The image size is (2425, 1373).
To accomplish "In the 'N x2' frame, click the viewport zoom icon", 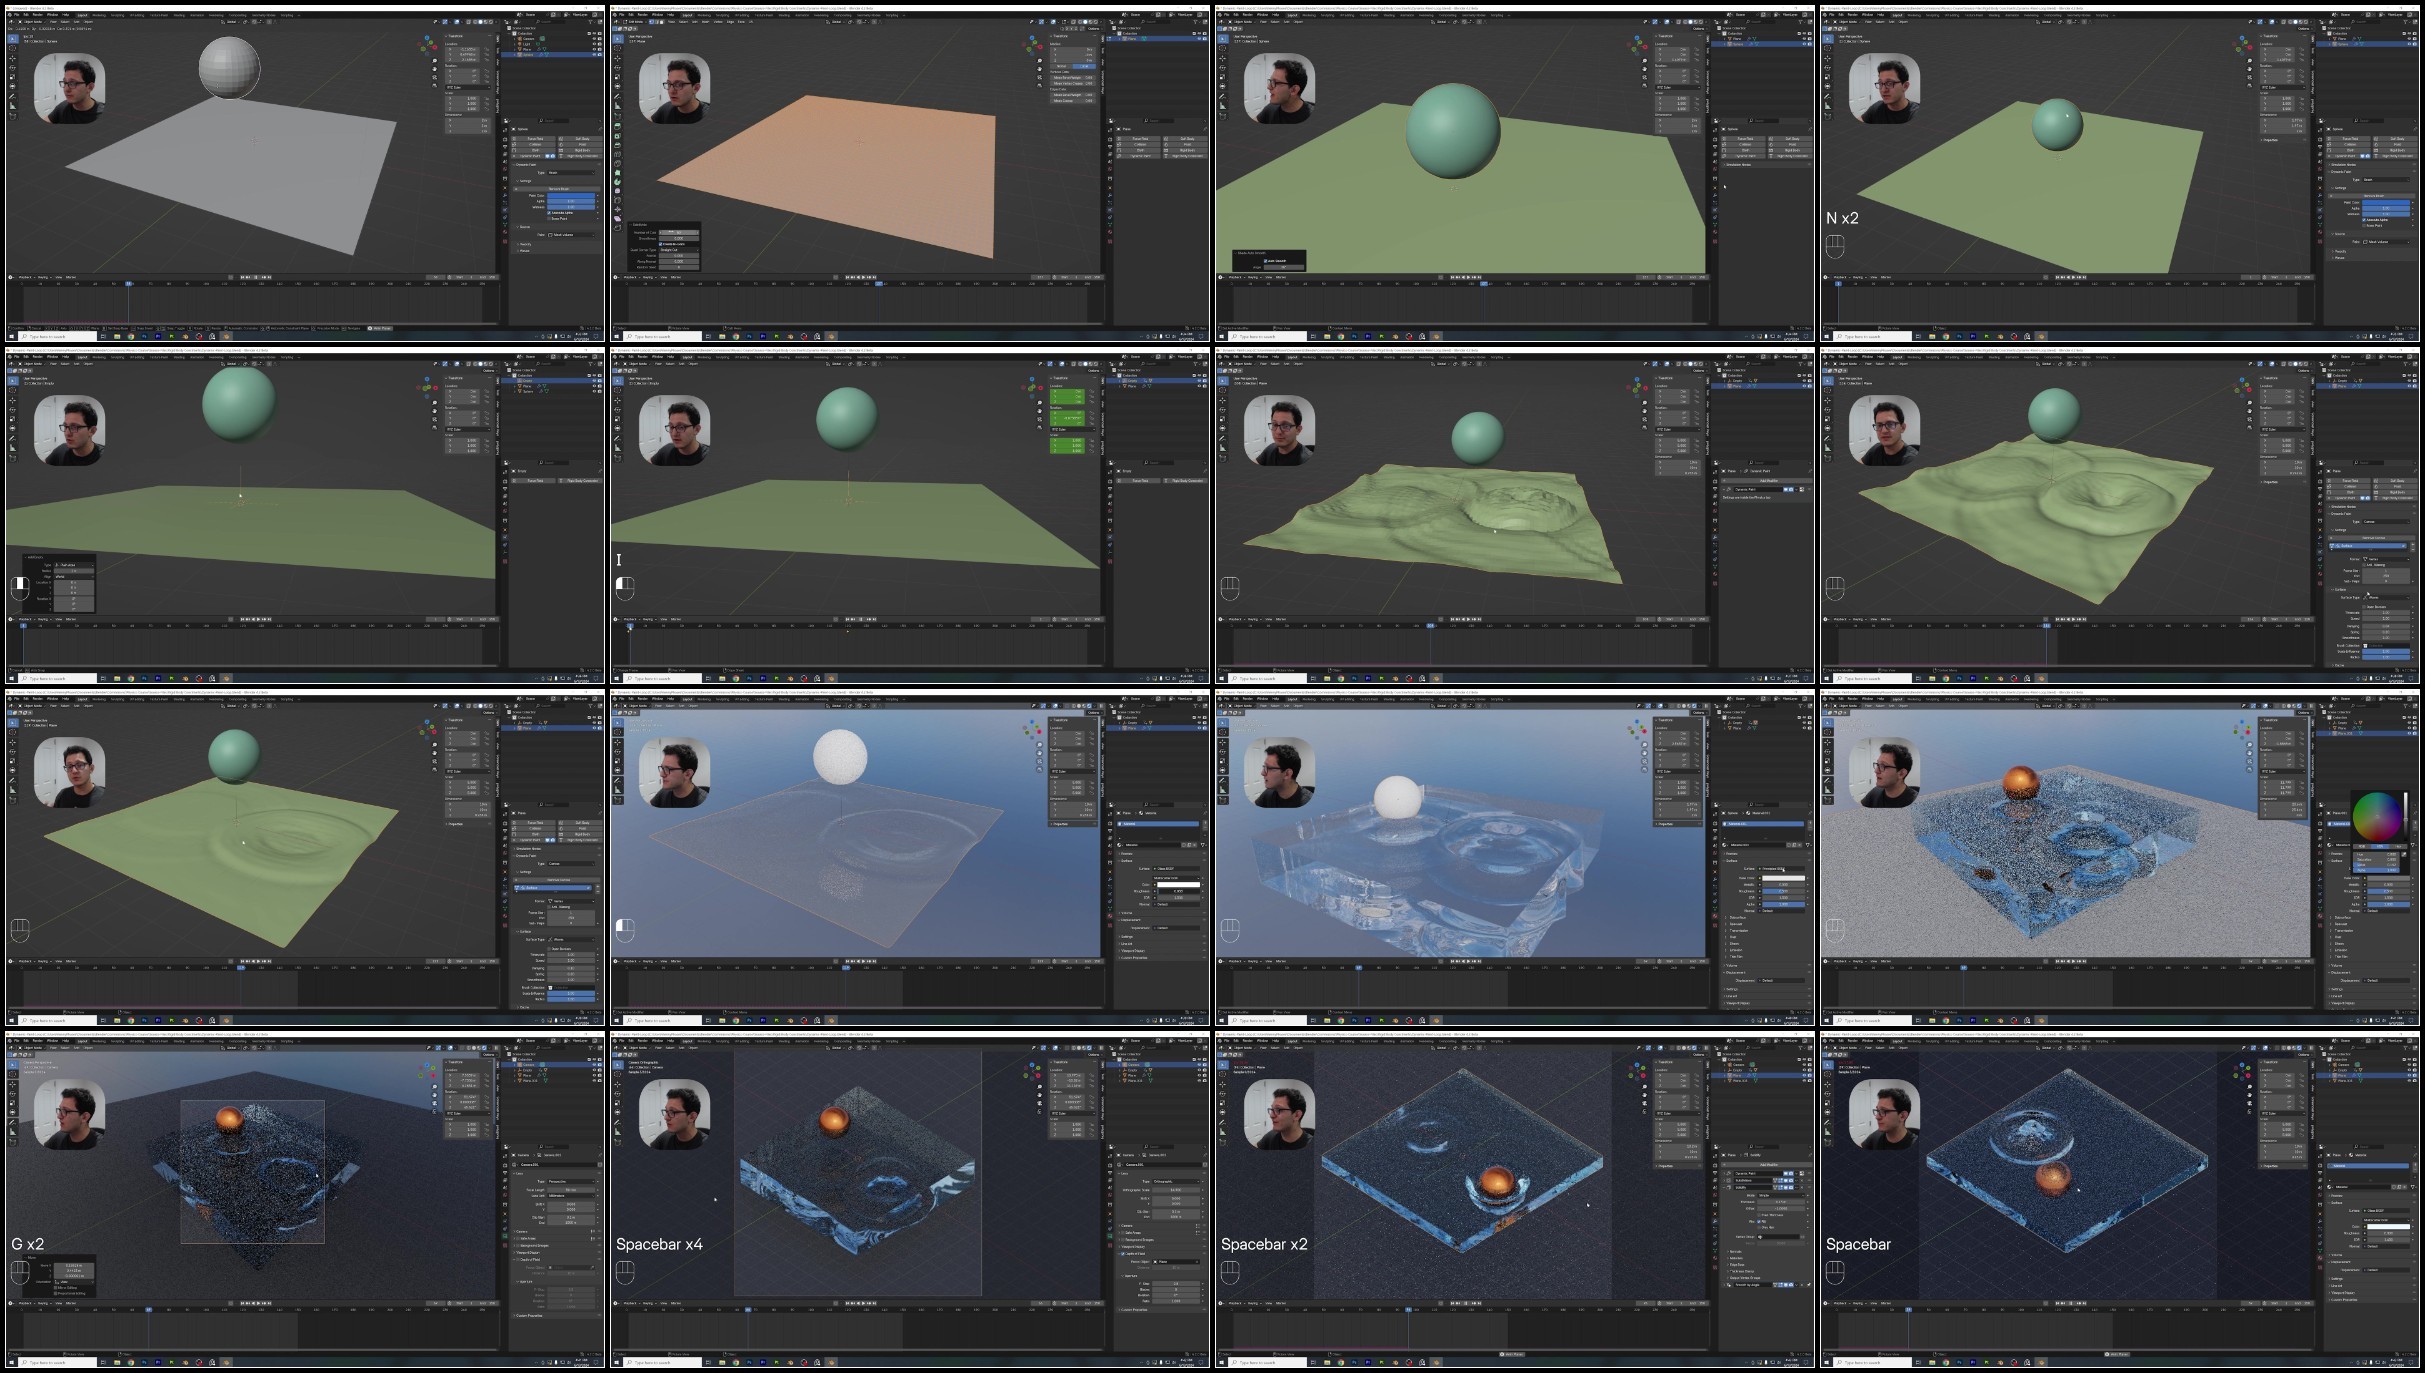I will click(x=2249, y=61).
